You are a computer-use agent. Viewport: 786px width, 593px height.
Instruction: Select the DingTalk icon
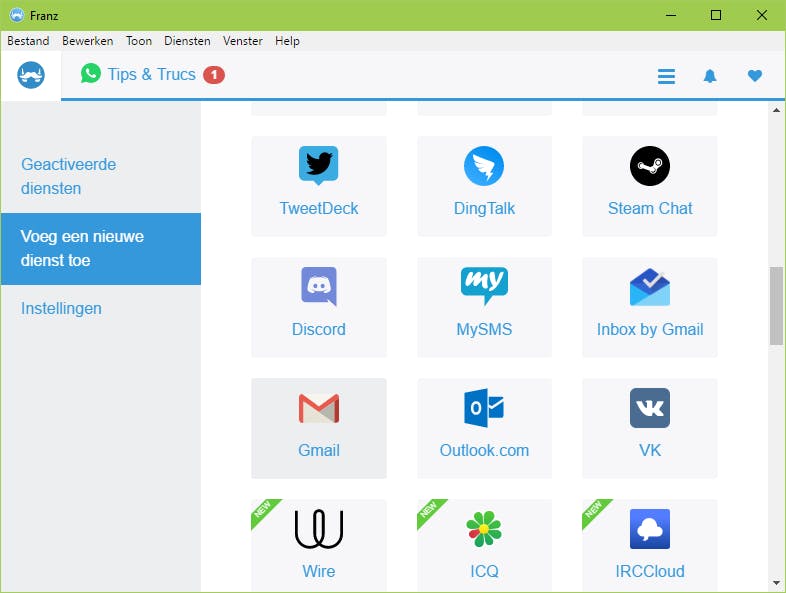point(484,165)
